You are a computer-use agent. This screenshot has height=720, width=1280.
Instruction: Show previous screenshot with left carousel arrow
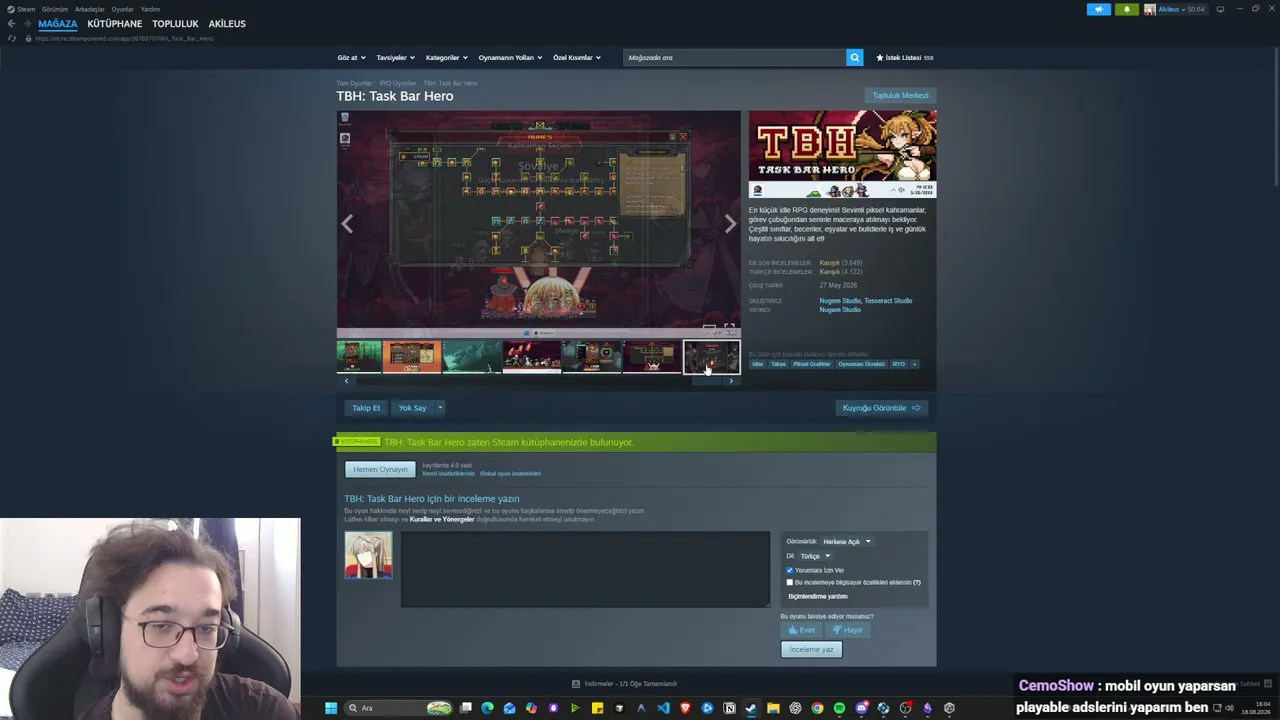(347, 224)
